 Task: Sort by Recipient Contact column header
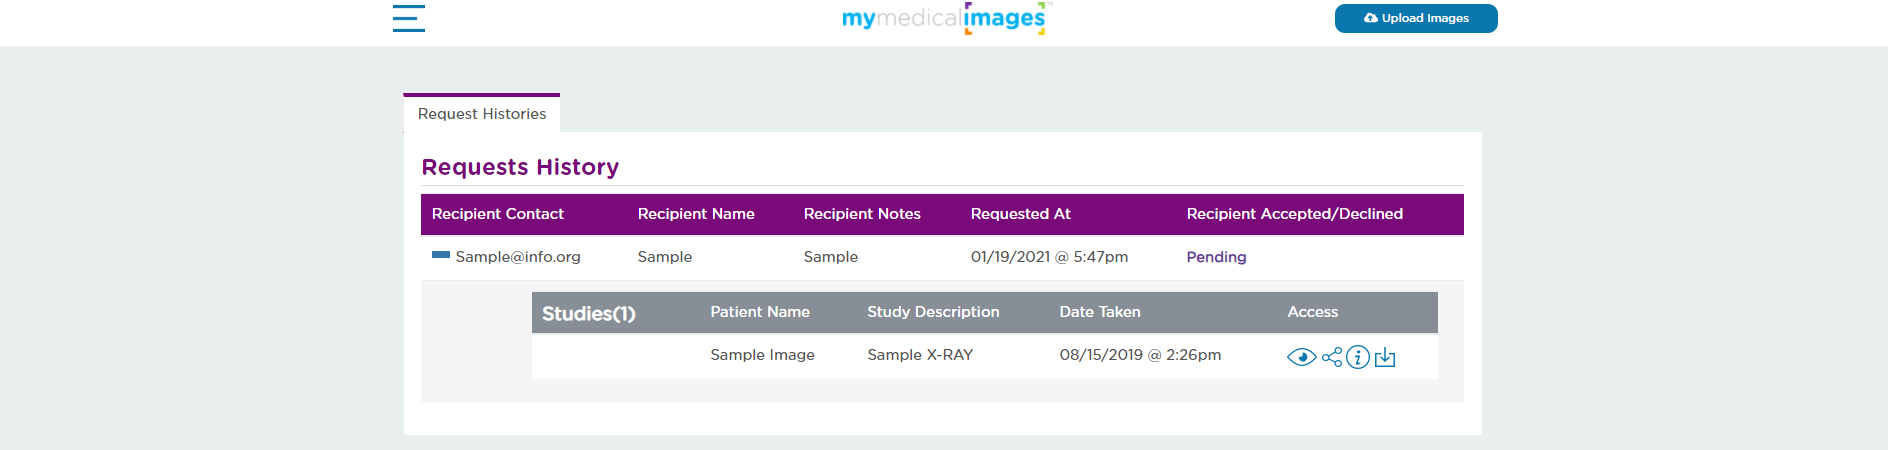498,214
